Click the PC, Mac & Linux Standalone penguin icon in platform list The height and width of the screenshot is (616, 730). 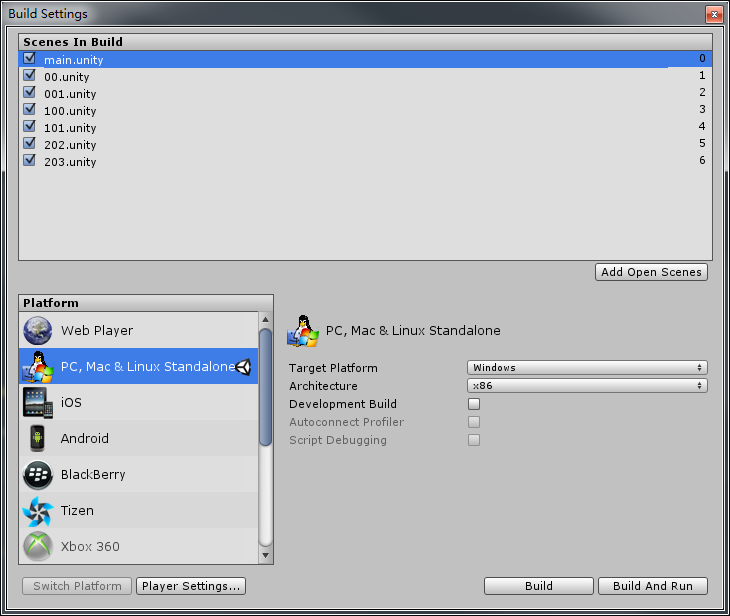coord(38,366)
